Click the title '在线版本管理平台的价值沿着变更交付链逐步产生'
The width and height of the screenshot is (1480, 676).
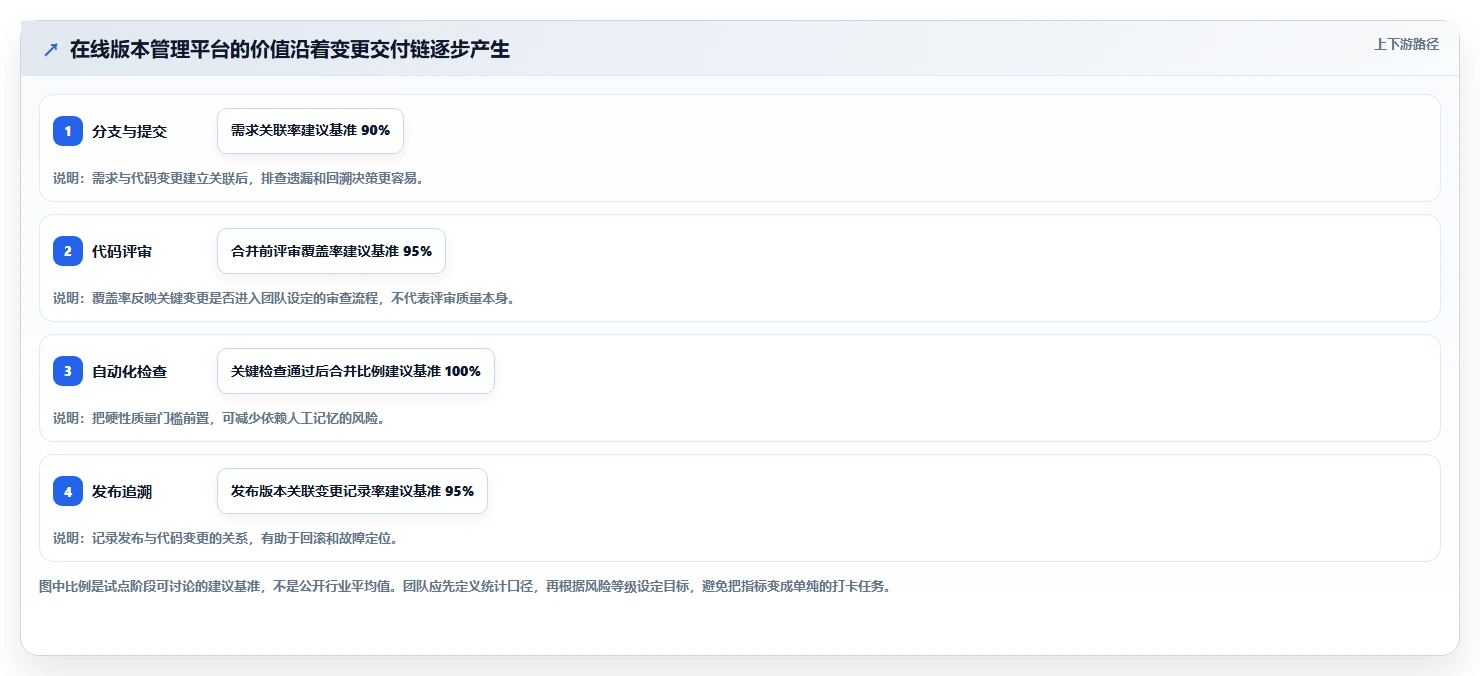290,50
